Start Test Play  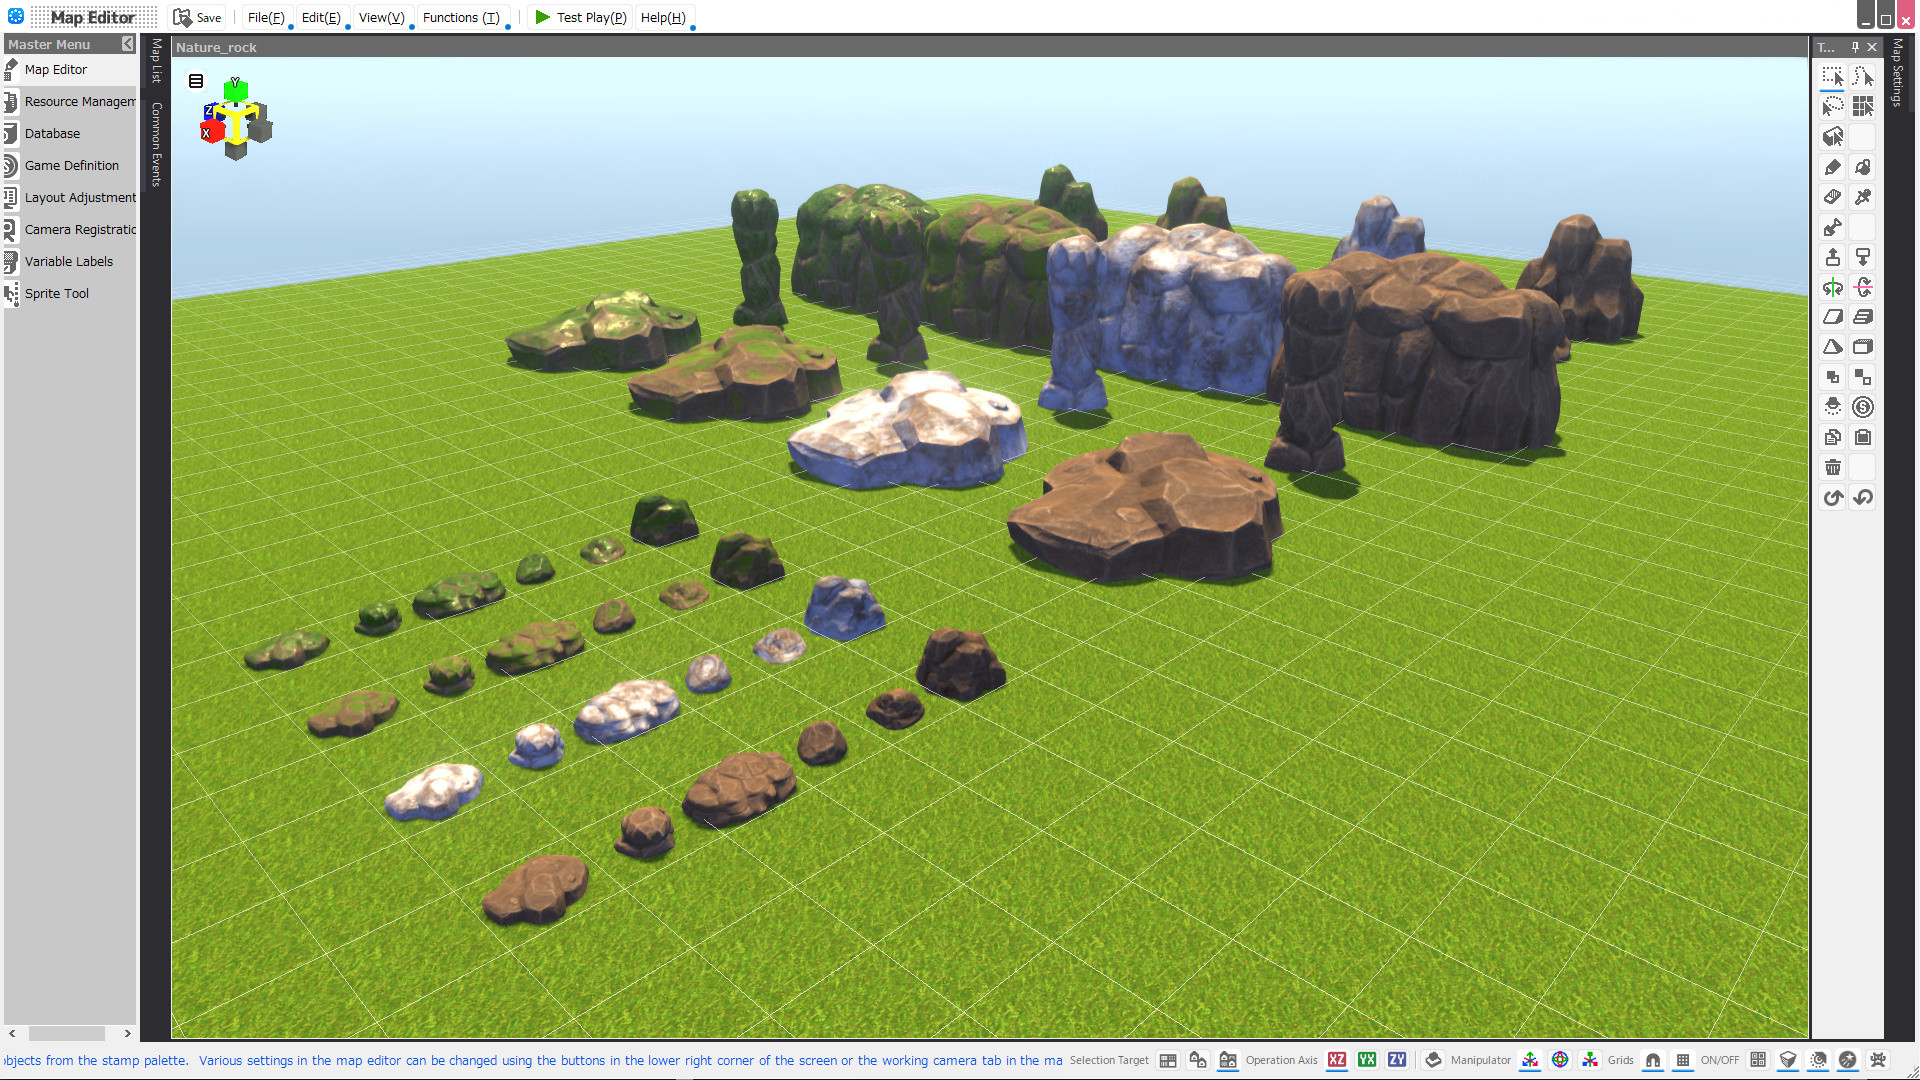click(x=580, y=17)
